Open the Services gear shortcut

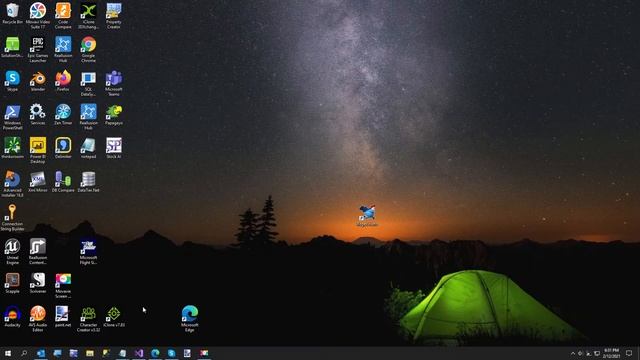click(x=38, y=114)
